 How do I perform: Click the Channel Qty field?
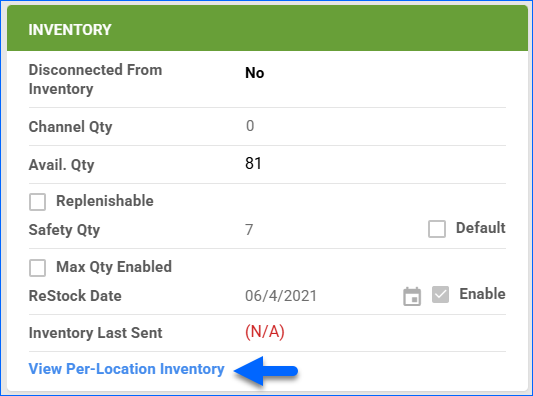click(374, 126)
